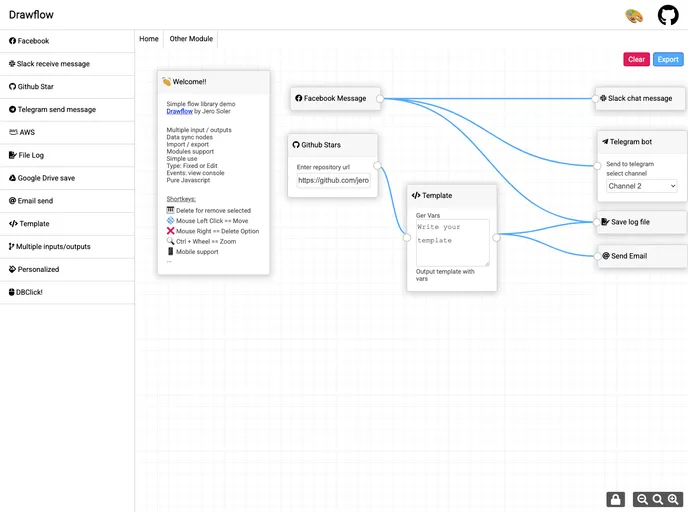Click the Telegram bot input connector

pos(597,166)
